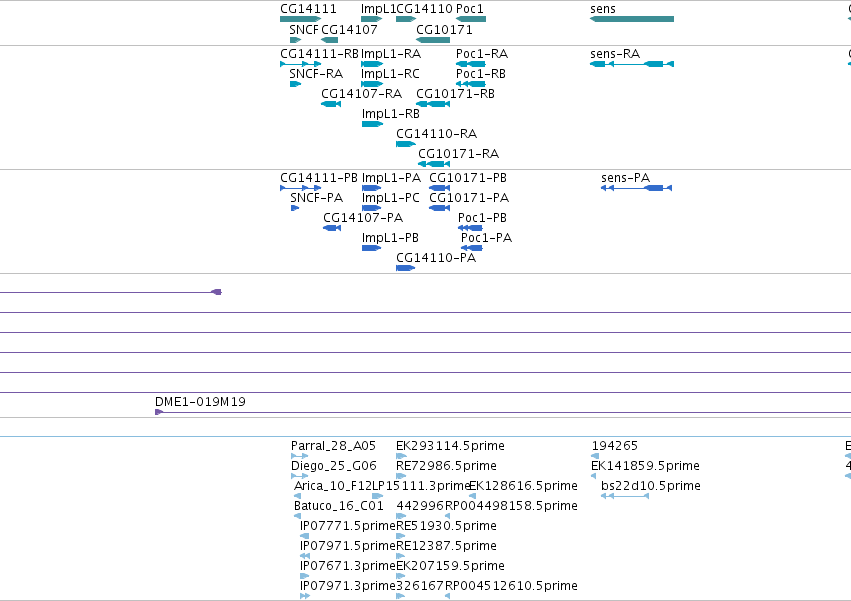This screenshot has height=601, width=851.
Task: Click the RP004498158.5prime EST
Action: tap(448, 516)
